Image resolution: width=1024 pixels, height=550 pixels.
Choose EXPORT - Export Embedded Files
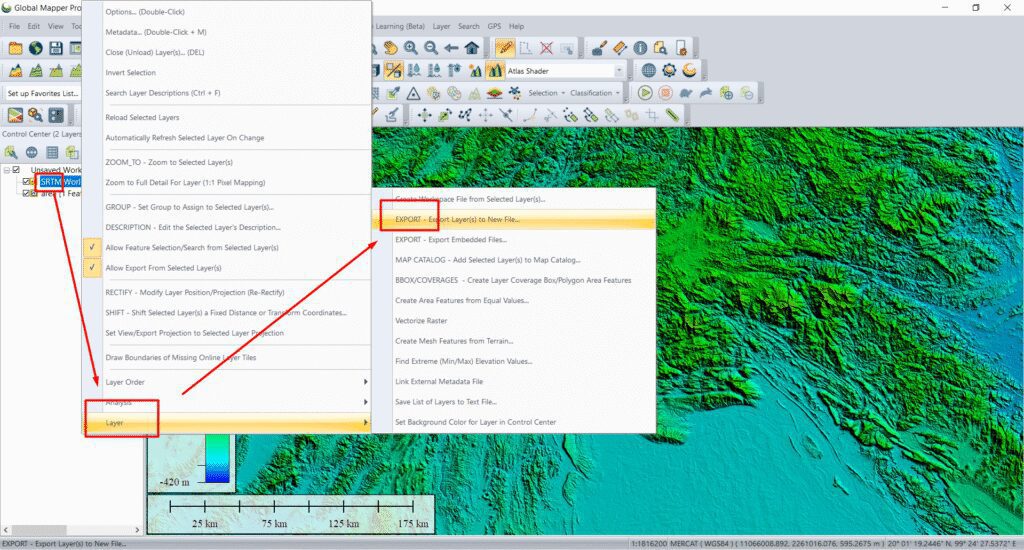coord(513,240)
